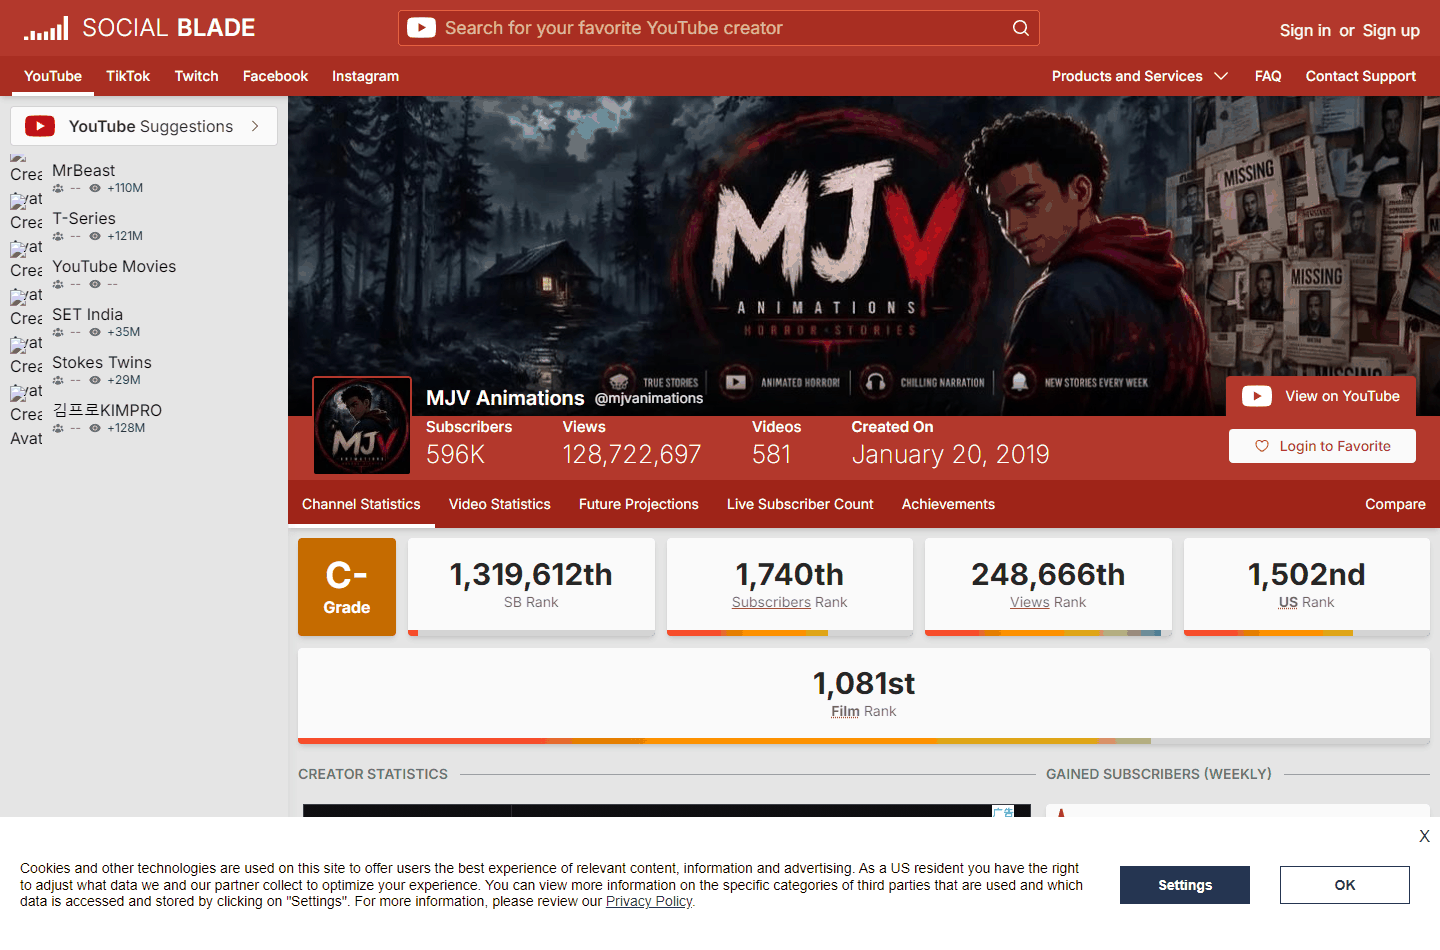Click the Sign up link
The width and height of the screenshot is (1440, 950).
(1391, 30)
